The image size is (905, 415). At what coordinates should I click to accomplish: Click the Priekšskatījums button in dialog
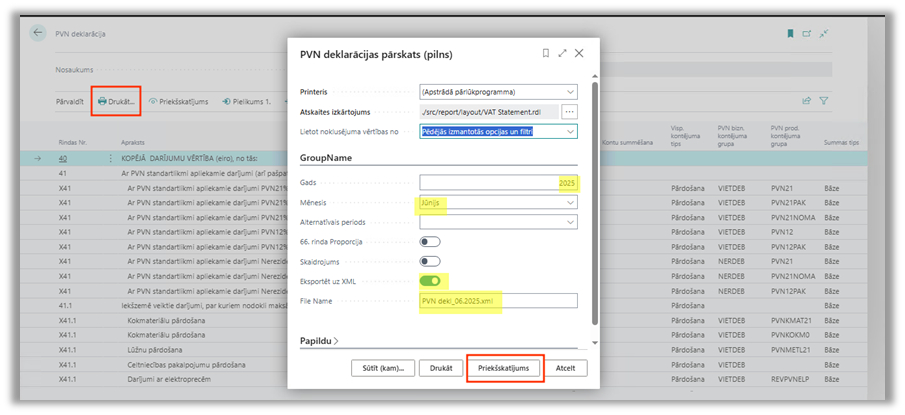coord(504,368)
